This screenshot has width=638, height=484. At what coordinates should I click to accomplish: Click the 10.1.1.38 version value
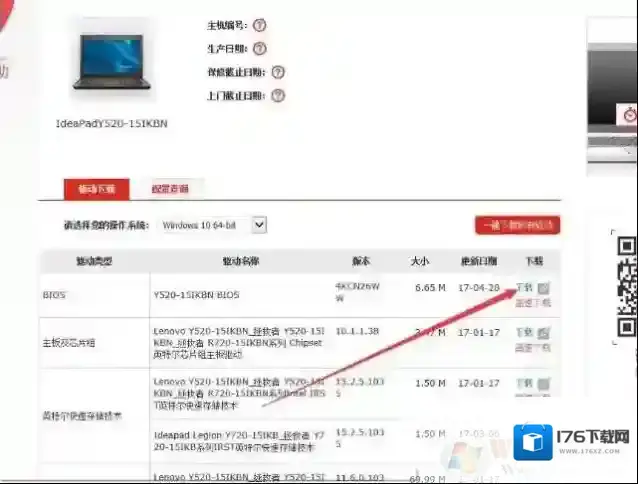357,331
